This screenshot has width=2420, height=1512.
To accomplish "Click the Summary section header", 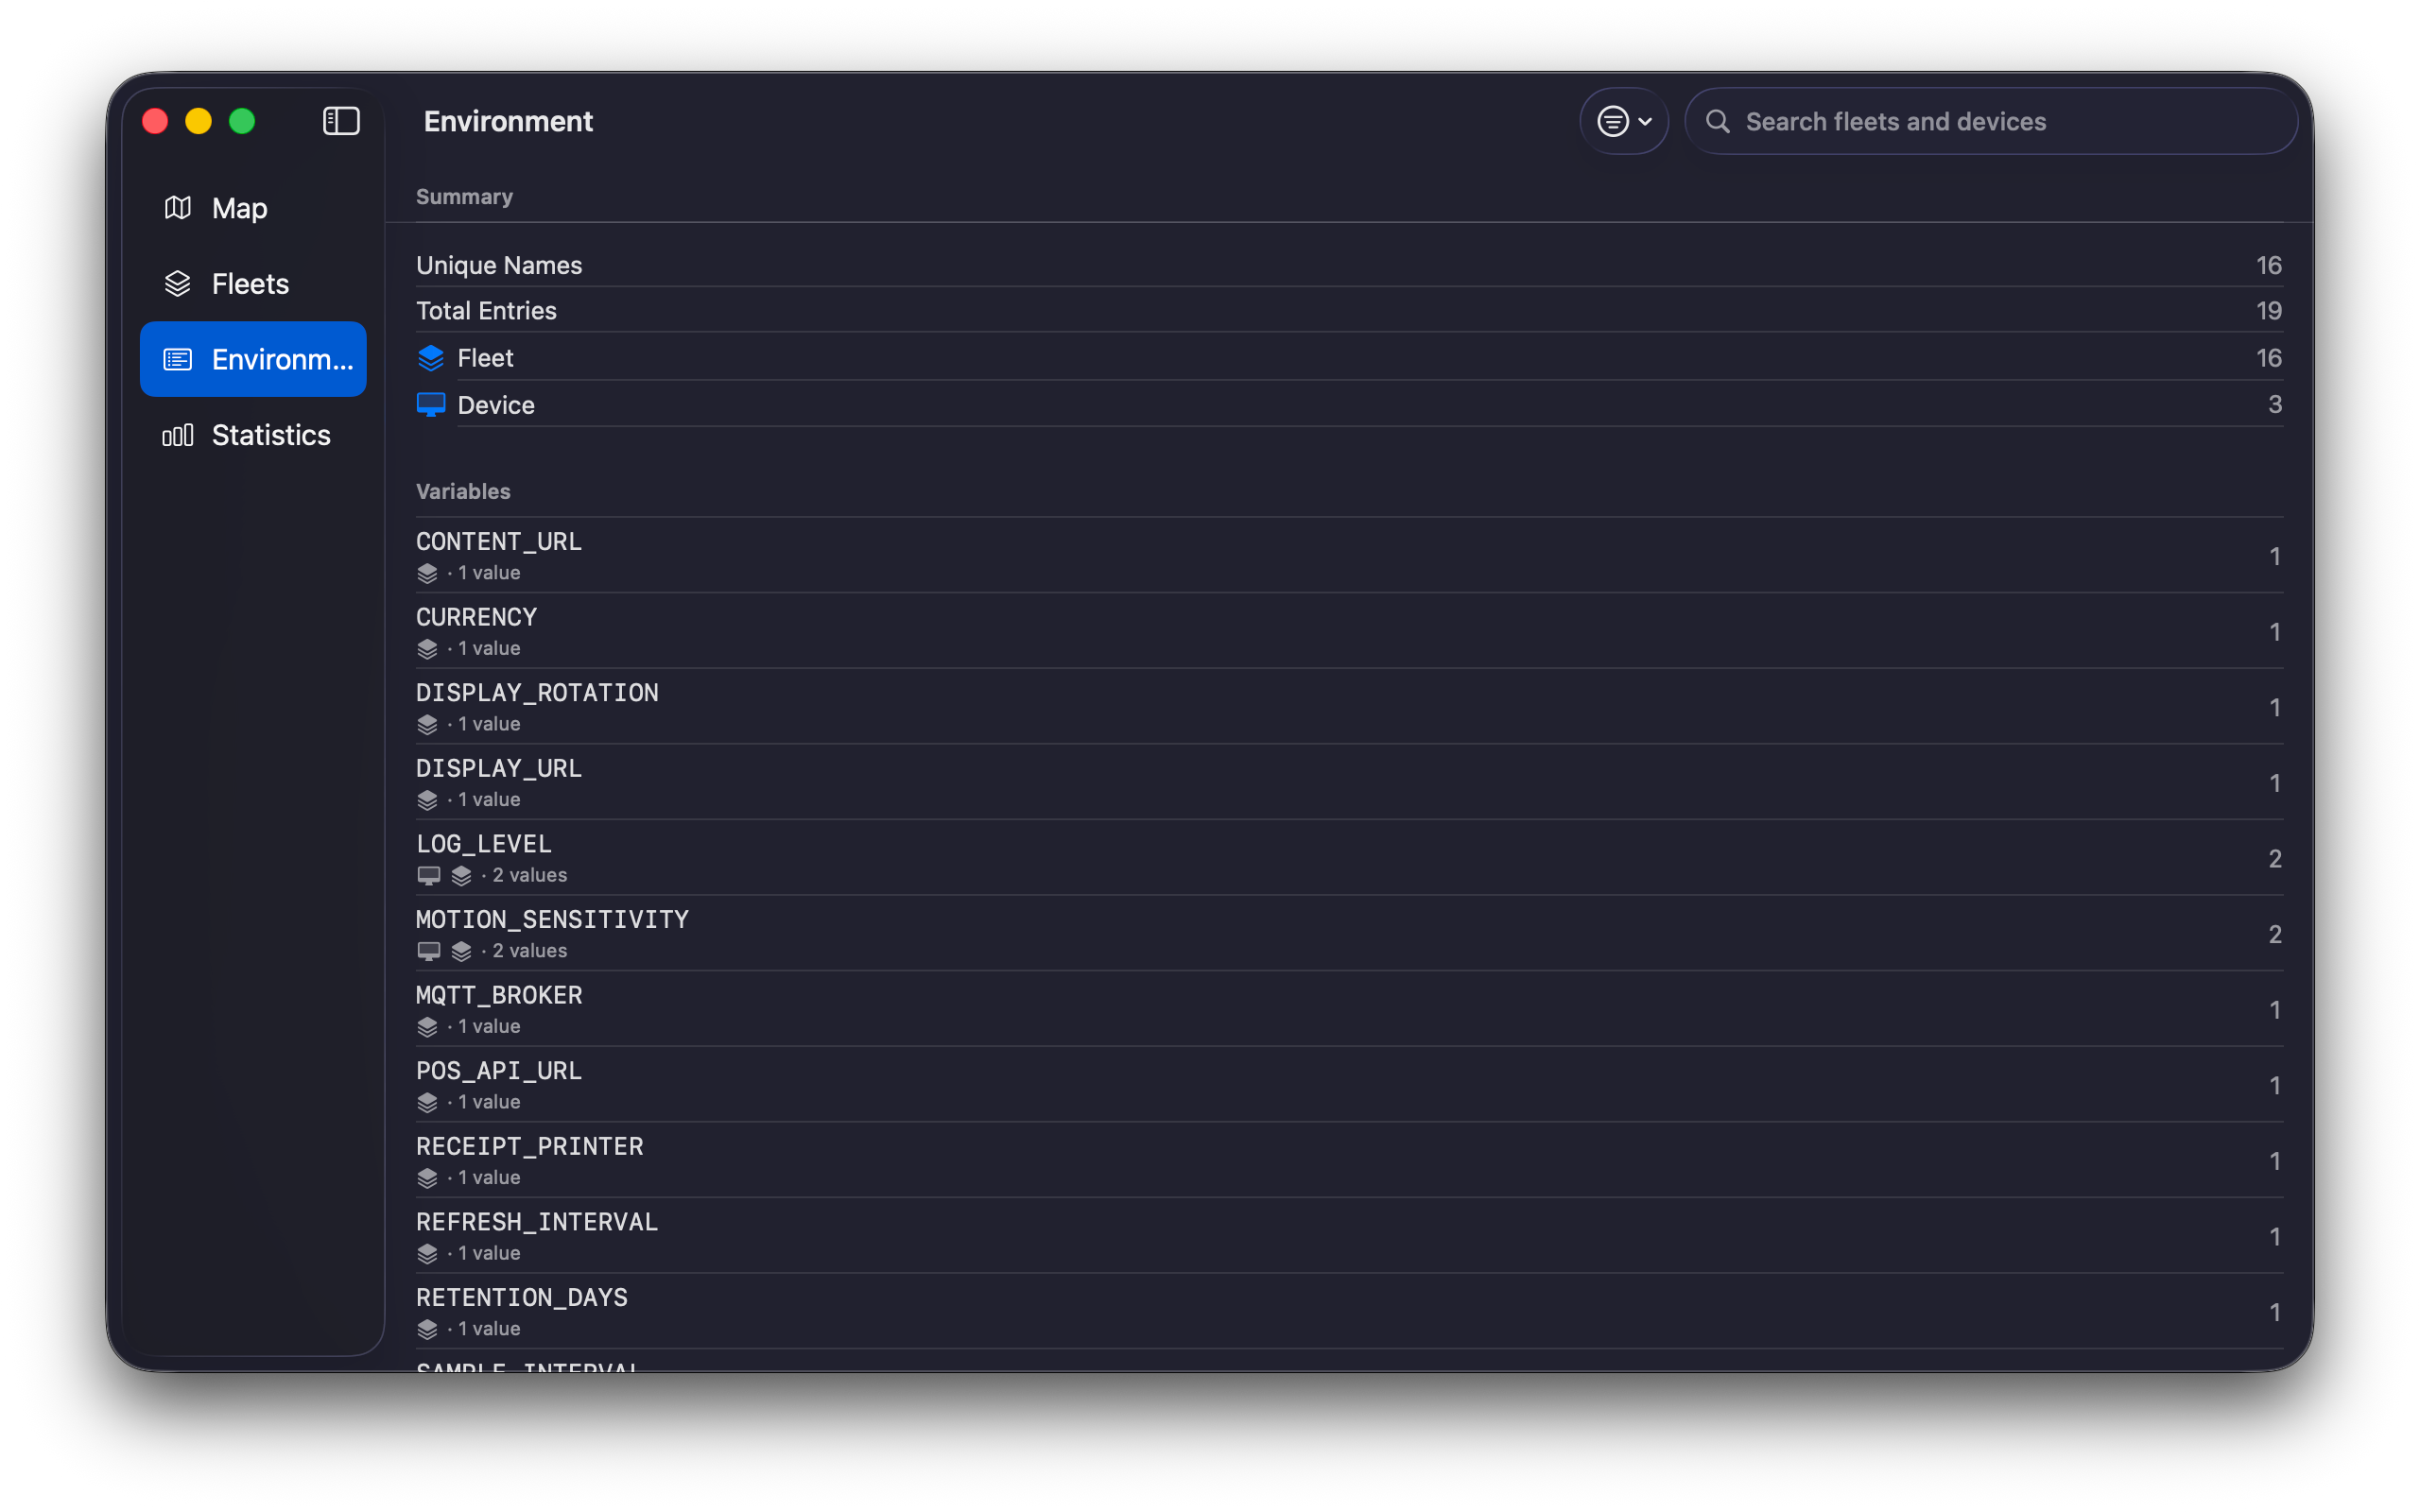I will [x=464, y=196].
